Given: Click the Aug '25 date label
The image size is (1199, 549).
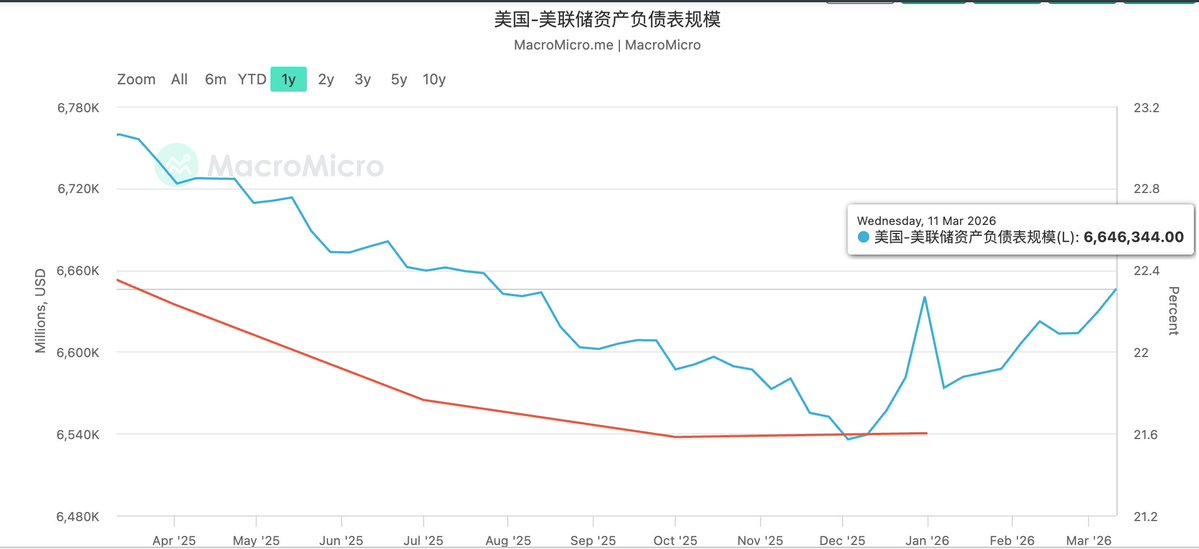Looking at the screenshot, I should 509,540.
